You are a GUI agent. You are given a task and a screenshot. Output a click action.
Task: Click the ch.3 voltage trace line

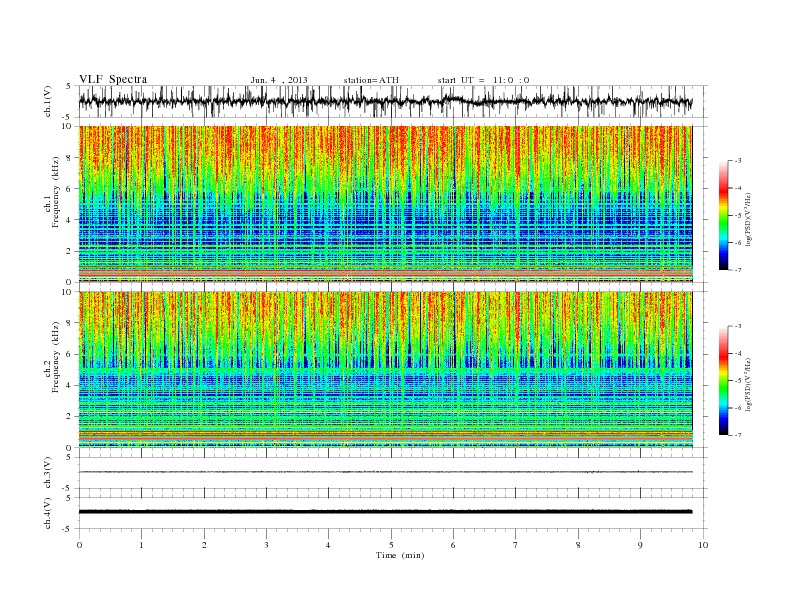(x=386, y=472)
